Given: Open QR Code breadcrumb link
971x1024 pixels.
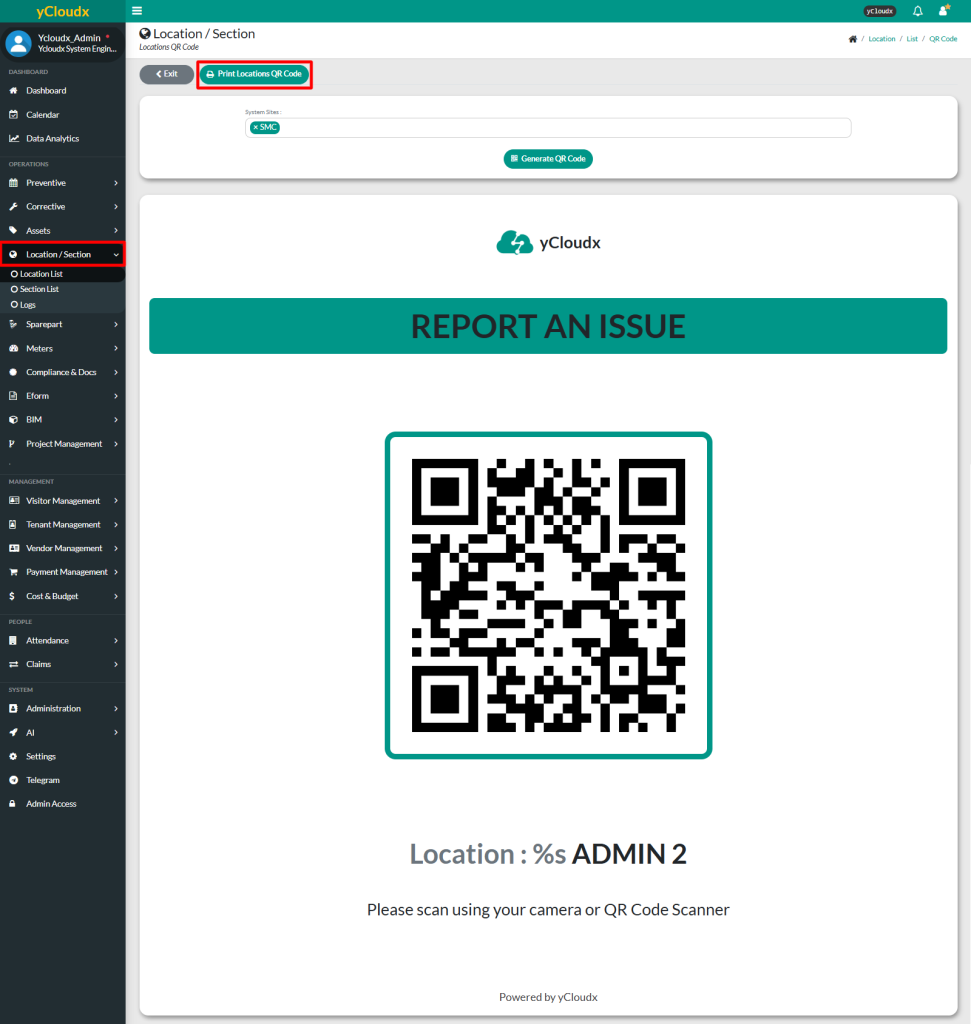Looking at the screenshot, I should [x=943, y=39].
